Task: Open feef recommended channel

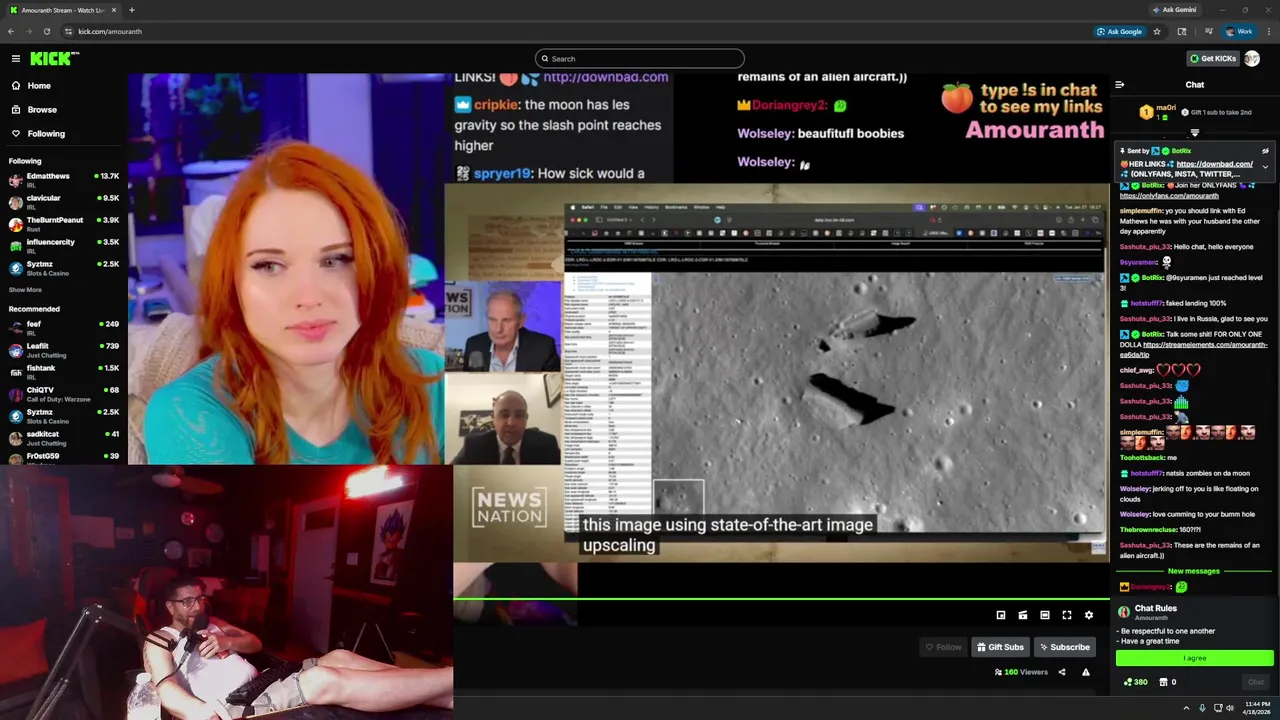Action: pyautogui.click(x=64, y=327)
